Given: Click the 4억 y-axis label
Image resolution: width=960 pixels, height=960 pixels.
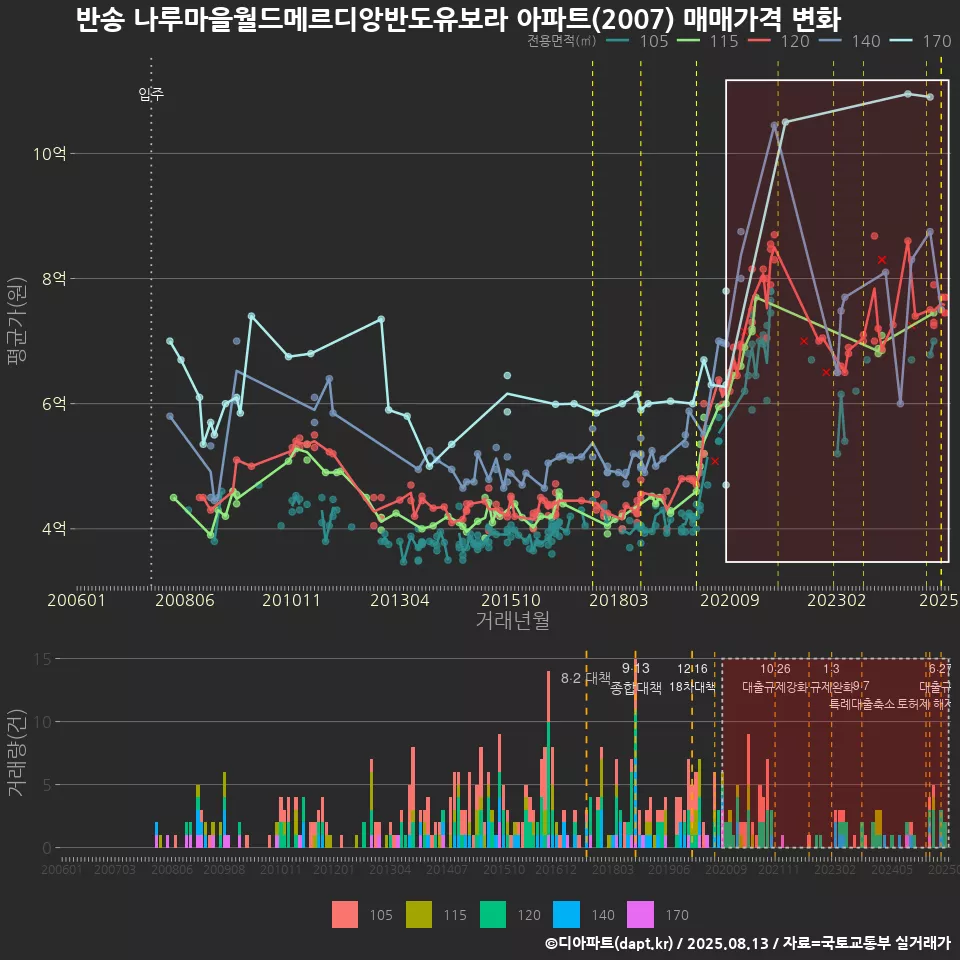Looking at the screenshot, I should [x=54, y=528].
